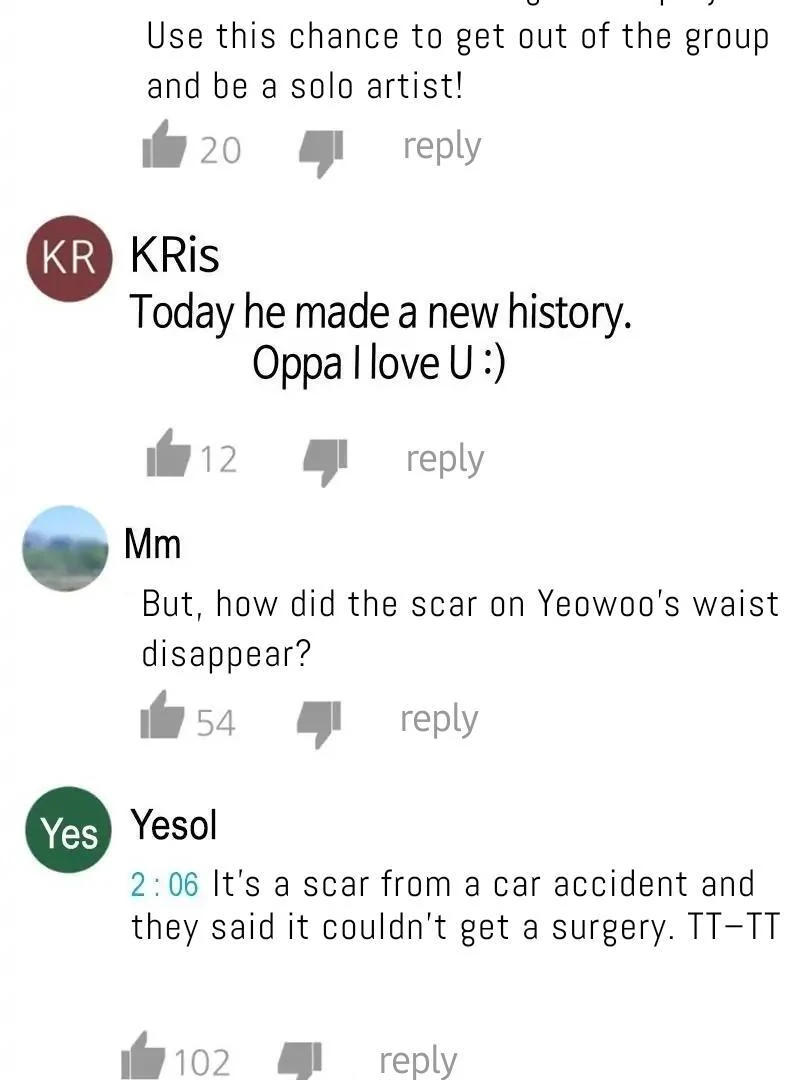
Task: Like KRis's comment with 12 likes
Action: [x=168, y=453]
